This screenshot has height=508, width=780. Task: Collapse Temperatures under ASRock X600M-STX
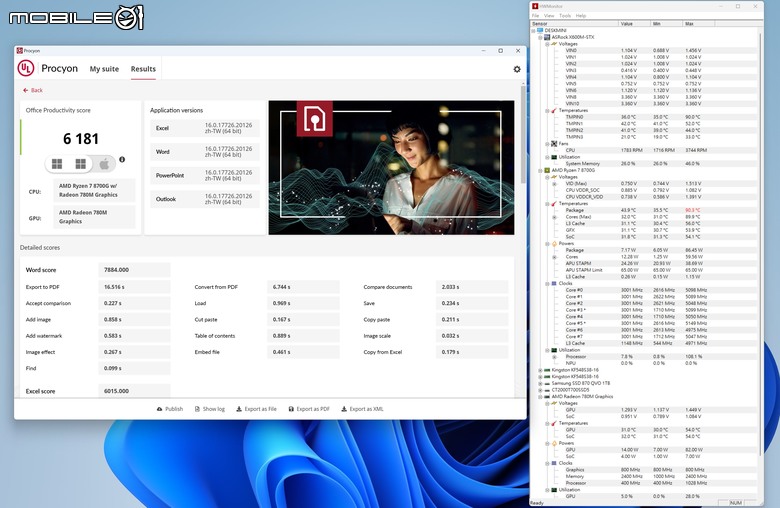pos(547,110)
